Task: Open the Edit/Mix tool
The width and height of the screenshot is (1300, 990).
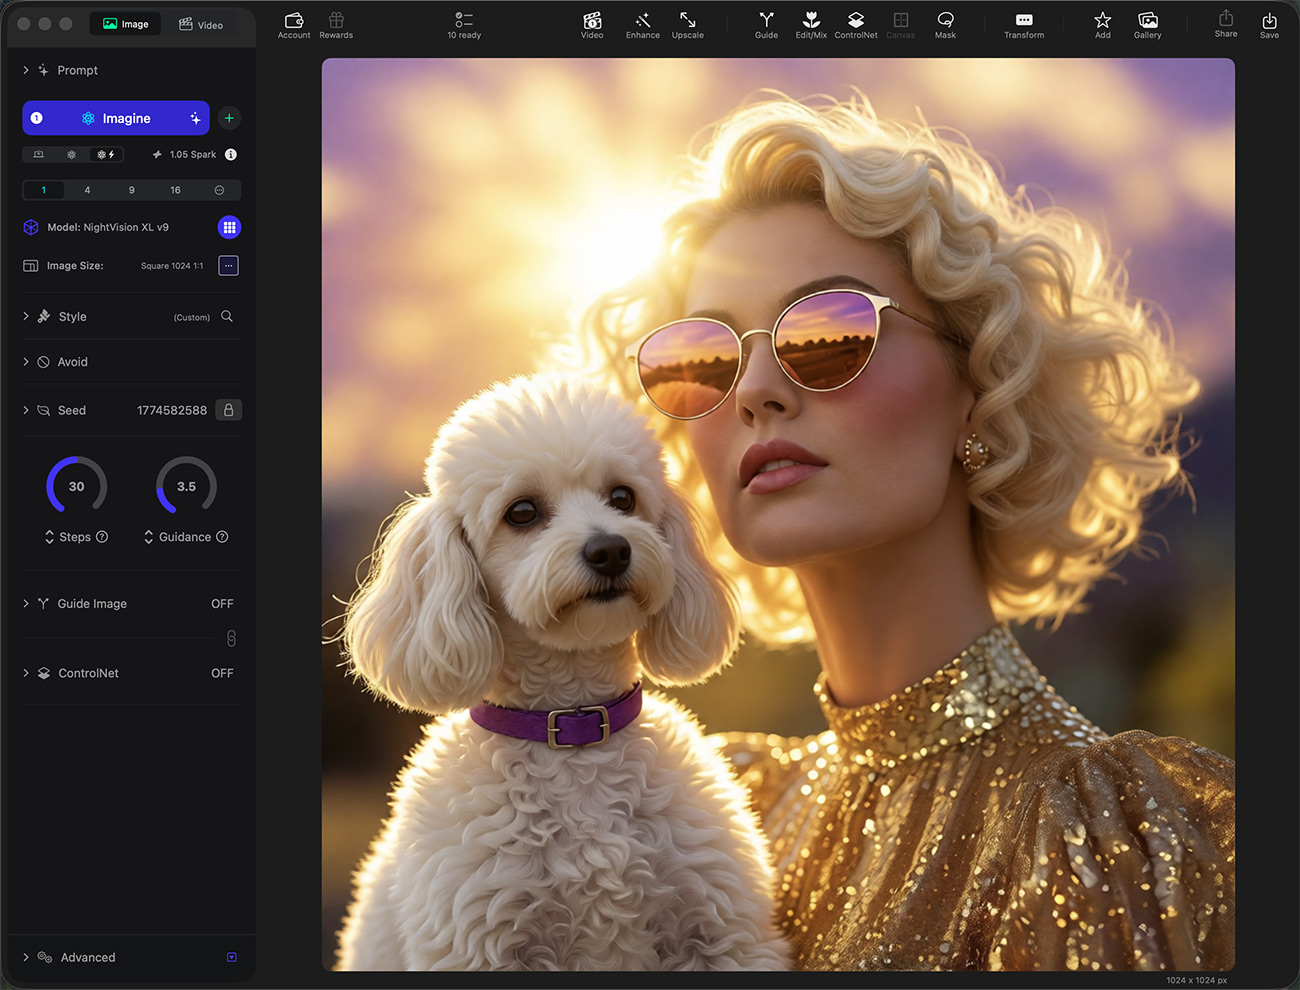Action: (x=811, y=25)
